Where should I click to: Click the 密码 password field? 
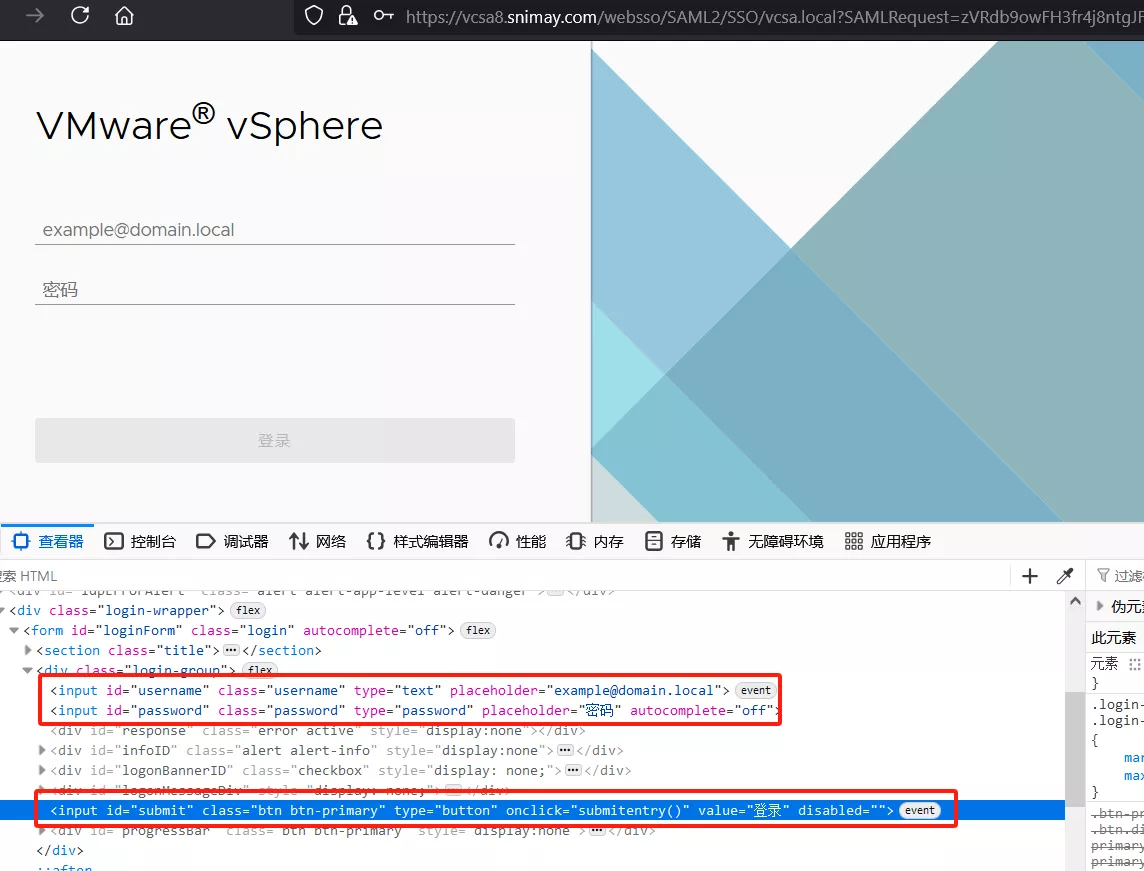(275, 290)
